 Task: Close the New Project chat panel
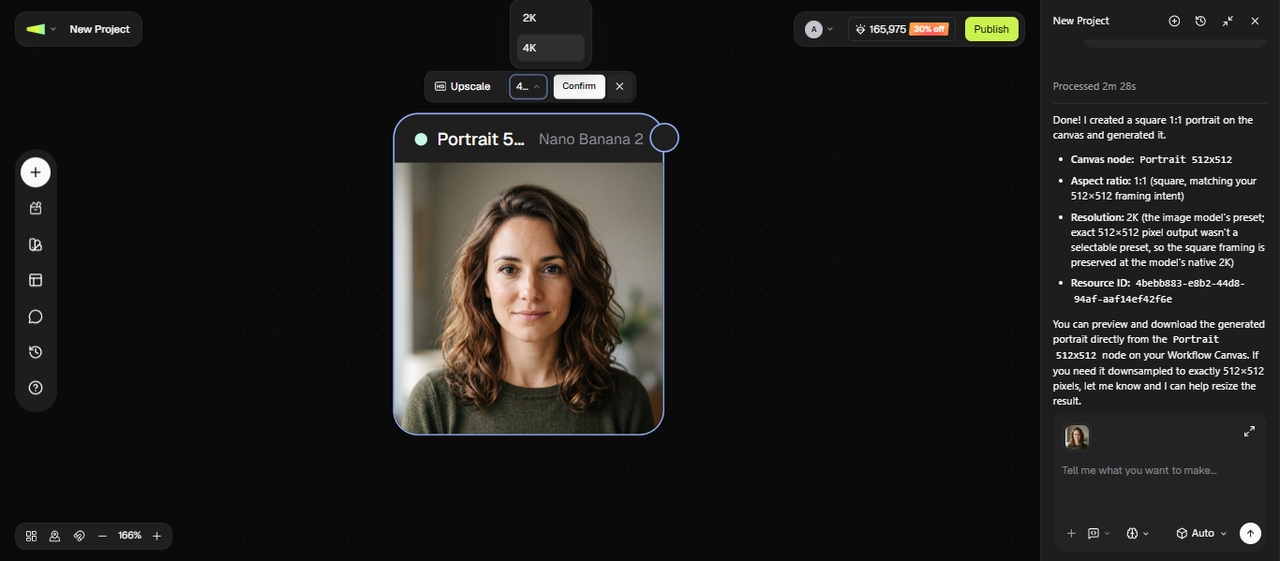point(1254,21)
